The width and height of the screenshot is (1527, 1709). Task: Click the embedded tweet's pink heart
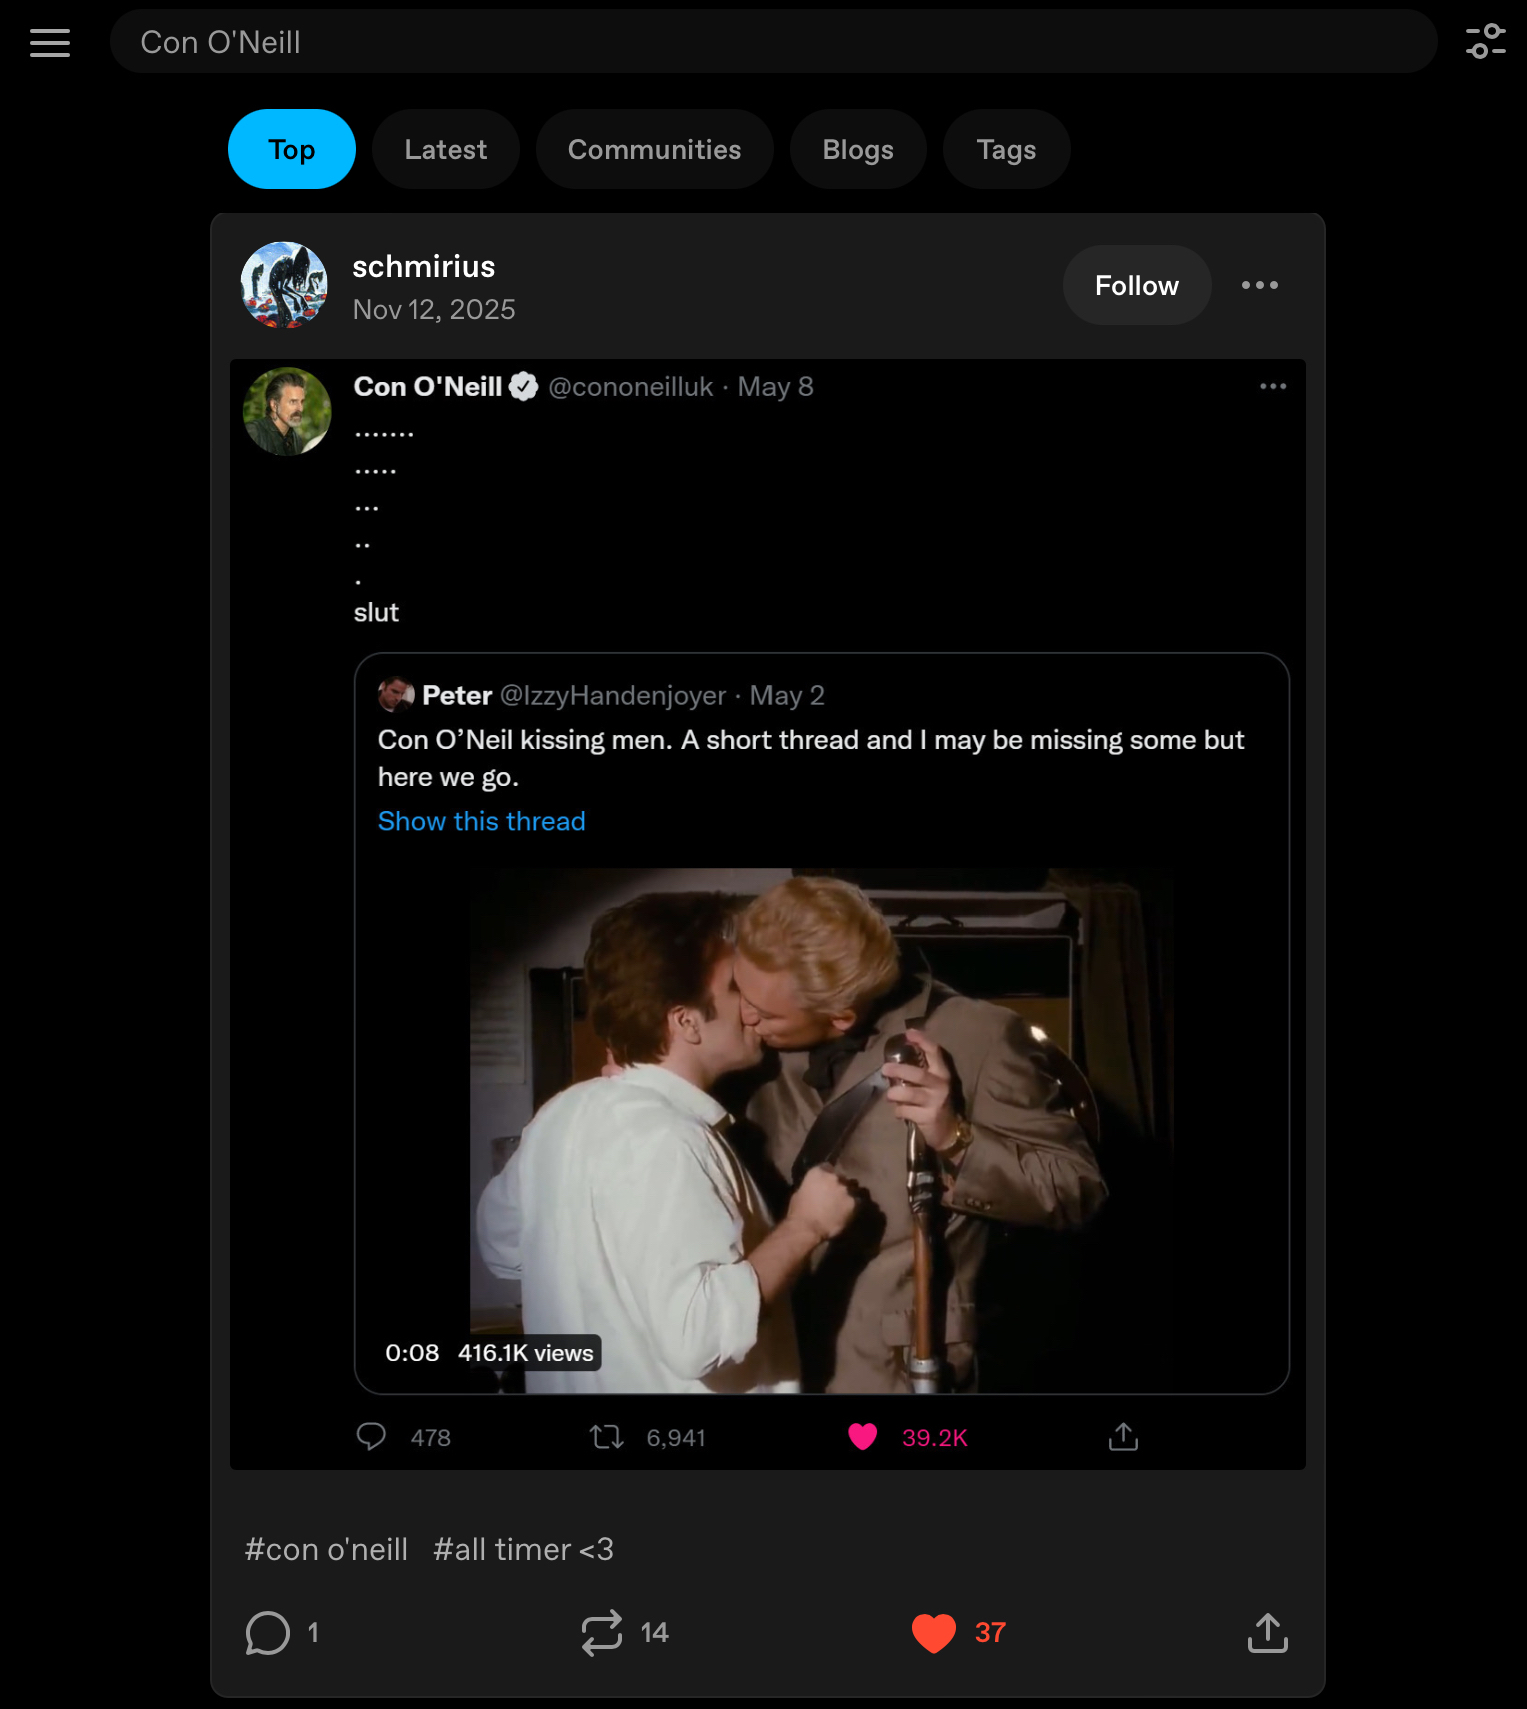pos(862,1437)
